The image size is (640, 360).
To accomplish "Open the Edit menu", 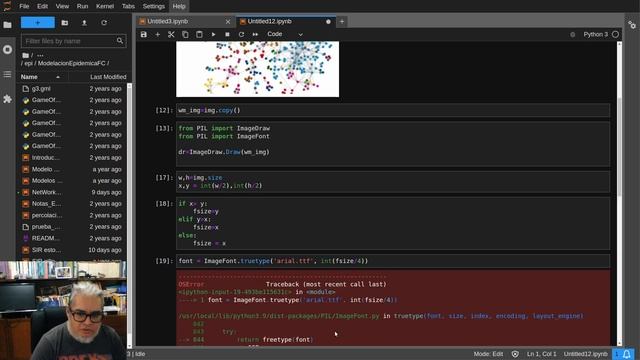I will point(42,6).
